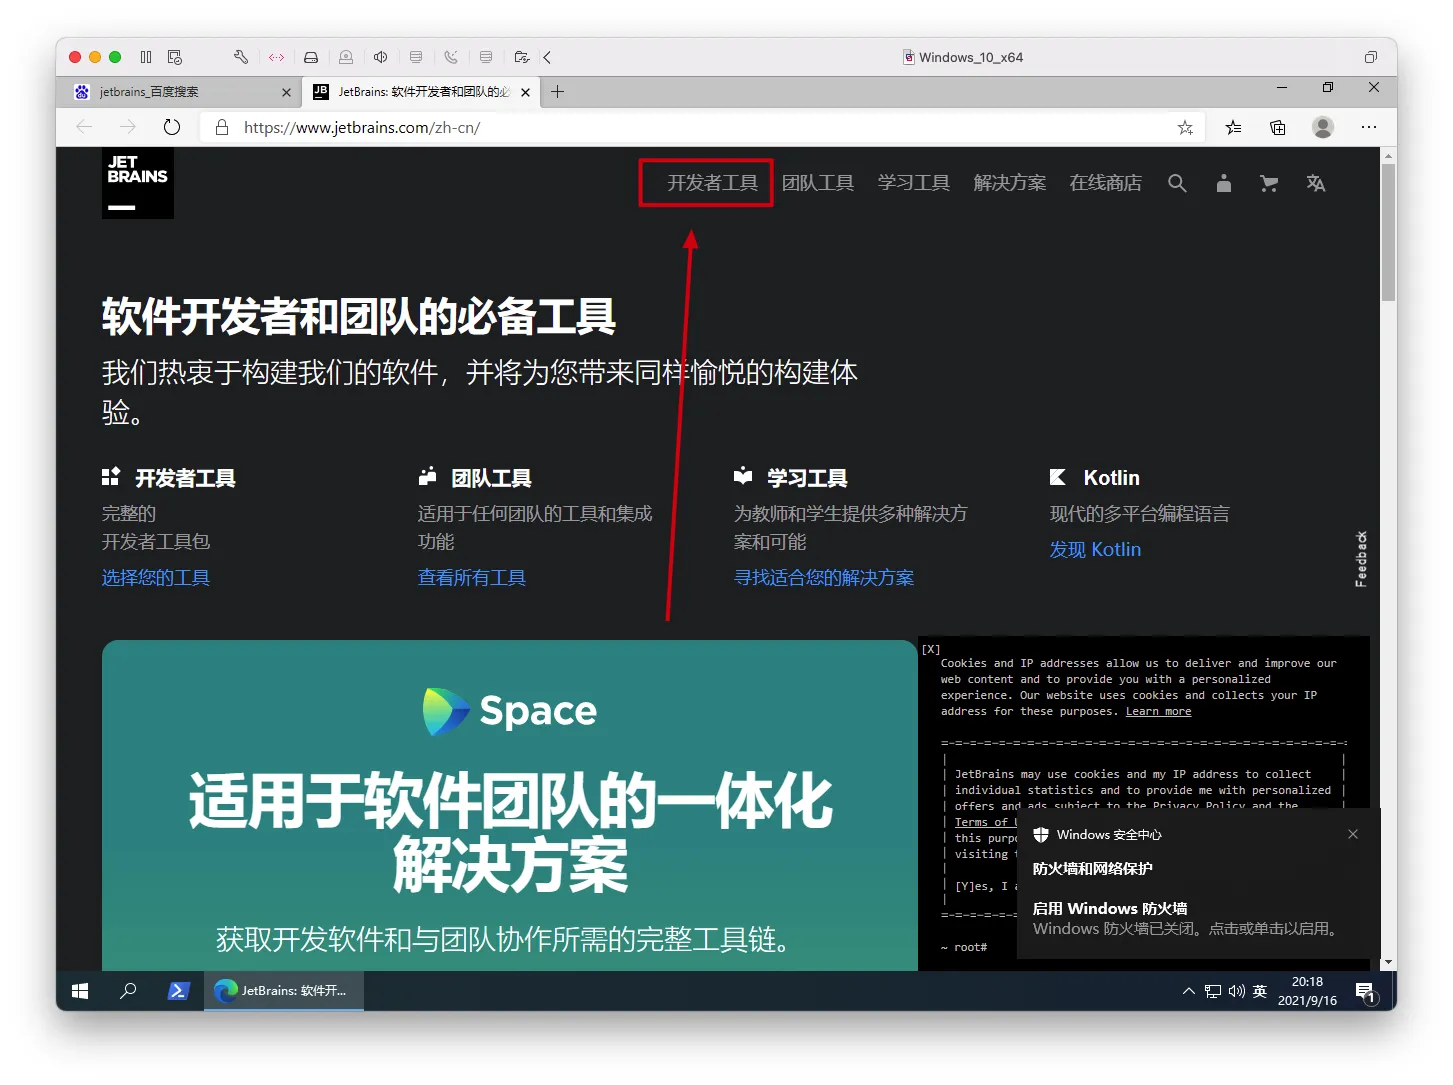Screen dimensions: 1453x1085
Task: Follow the 查看所有工具 link
Action: tap(472, 578)
